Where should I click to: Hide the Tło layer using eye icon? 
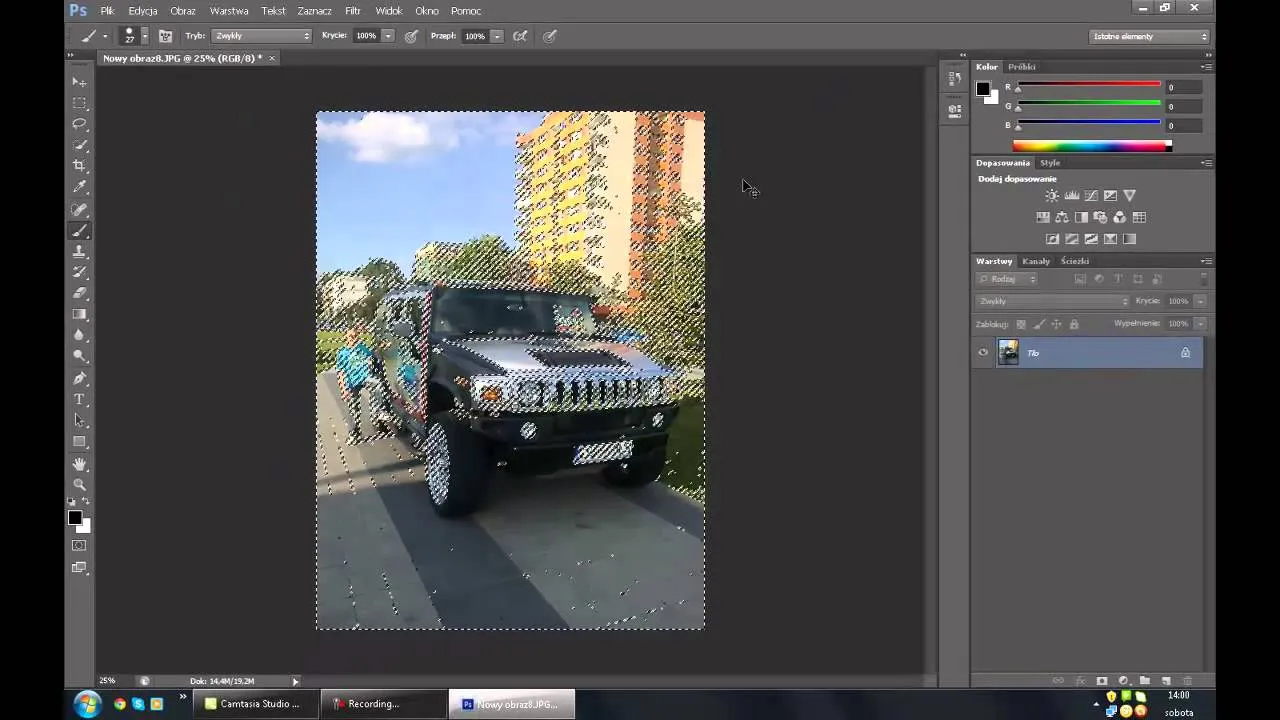983,352
